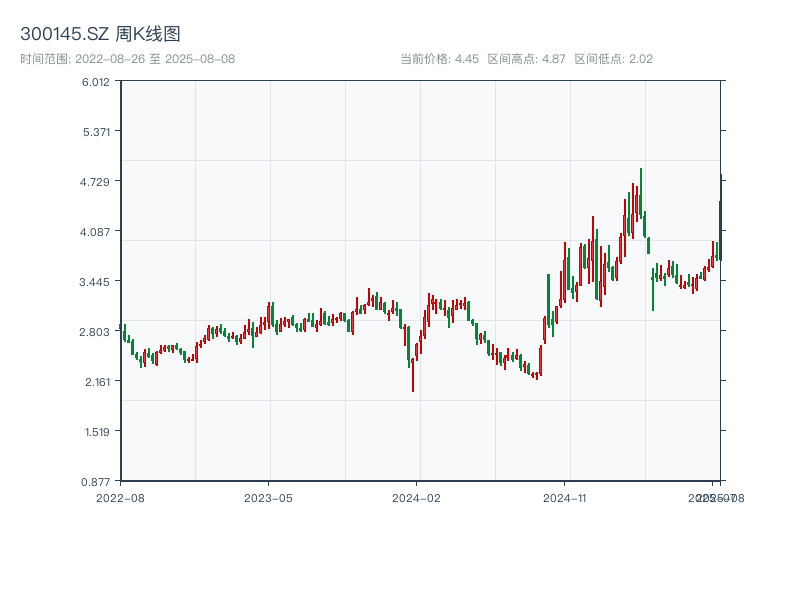Select the 时间范围 date range text
The width and height of the screenshot is (800, 600).
127,59
